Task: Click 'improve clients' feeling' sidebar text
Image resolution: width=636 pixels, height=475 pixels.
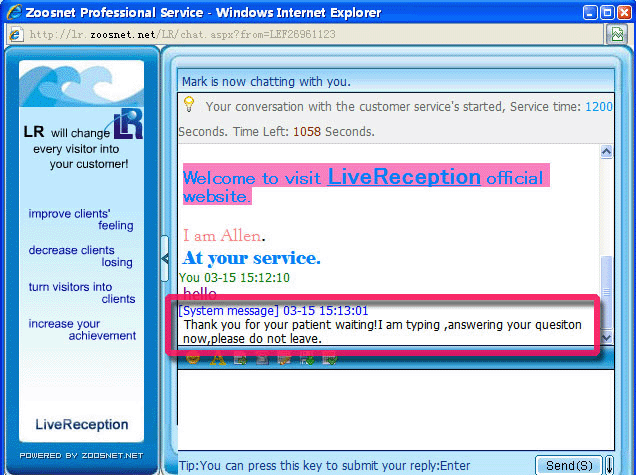Action: pyautogui.click(x=81, y=219)
